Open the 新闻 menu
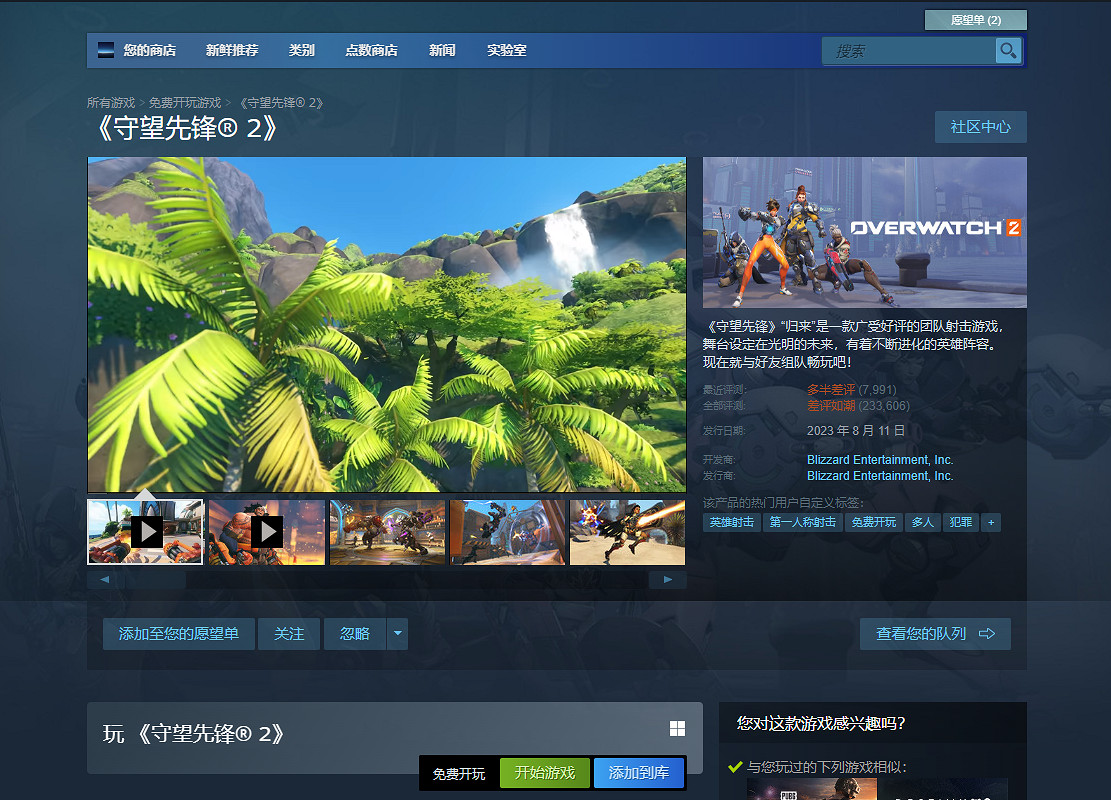Viewport: 1111px width, 800px height. click(442, 49)
